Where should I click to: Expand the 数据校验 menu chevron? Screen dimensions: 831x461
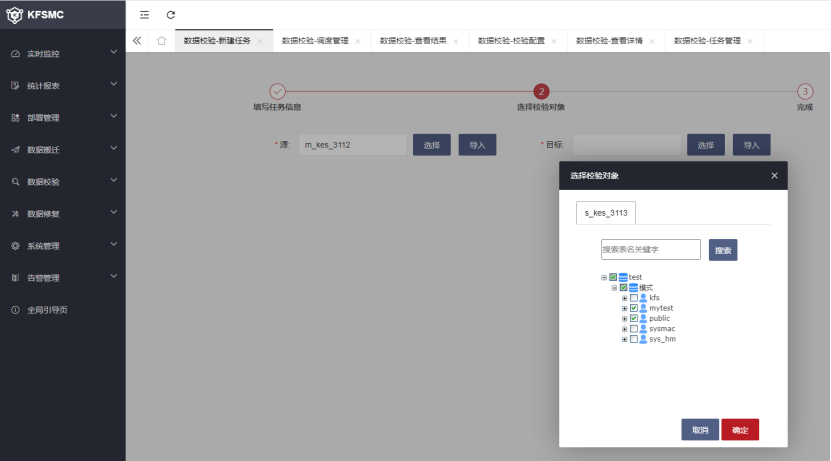(x=113, y=180)
